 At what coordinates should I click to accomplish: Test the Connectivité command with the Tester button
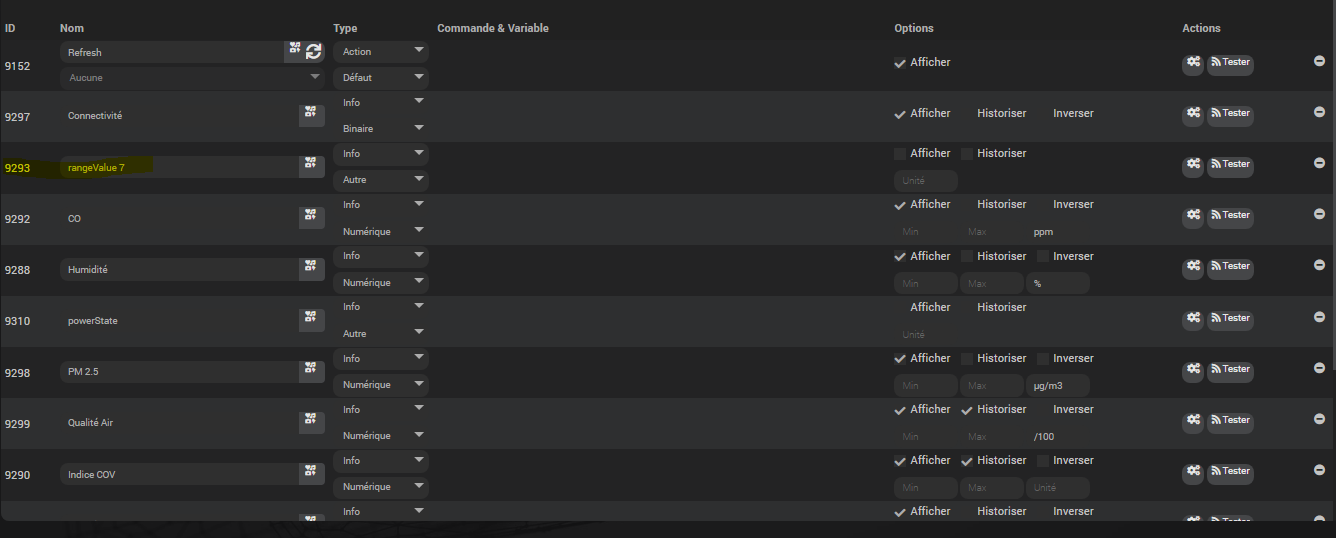tap(1230, 114)
